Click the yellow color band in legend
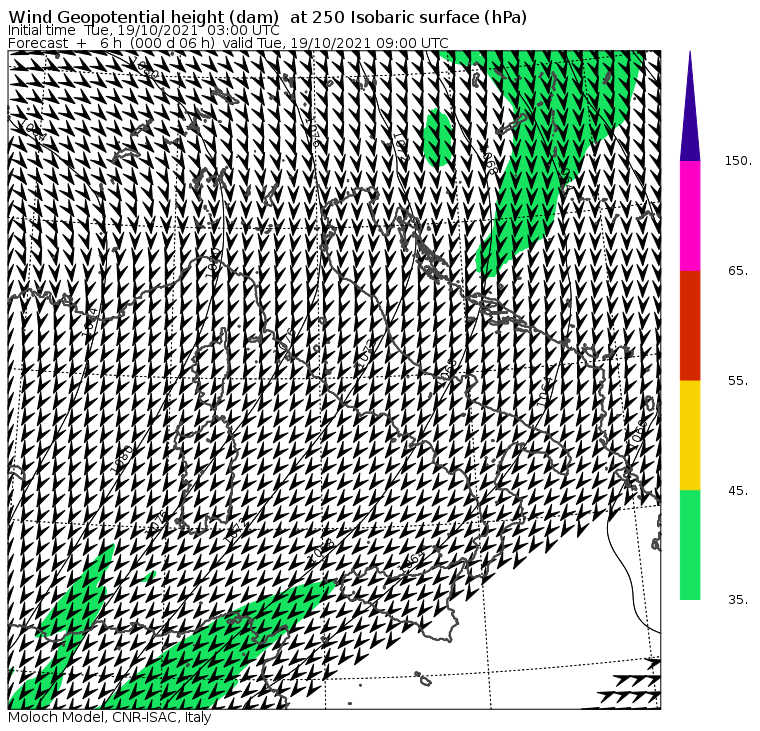760x731 pixels. pos(690,435)
